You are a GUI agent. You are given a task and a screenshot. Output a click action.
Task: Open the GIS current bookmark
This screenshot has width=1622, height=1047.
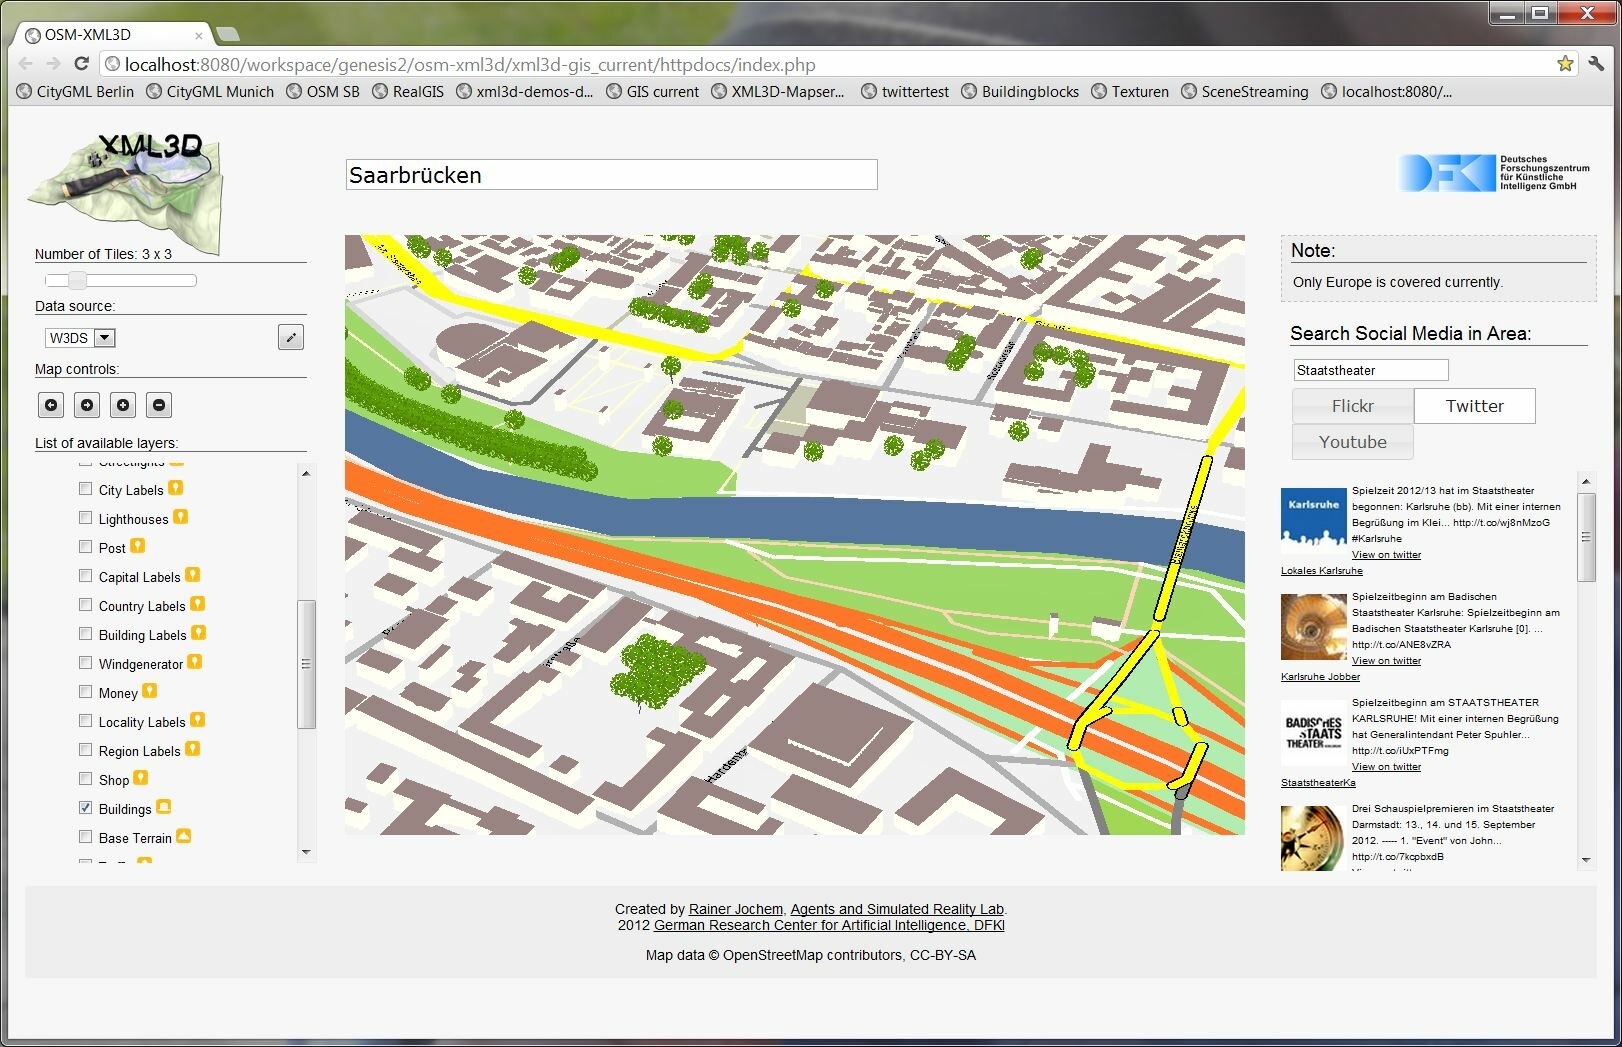tap(653, 92)
